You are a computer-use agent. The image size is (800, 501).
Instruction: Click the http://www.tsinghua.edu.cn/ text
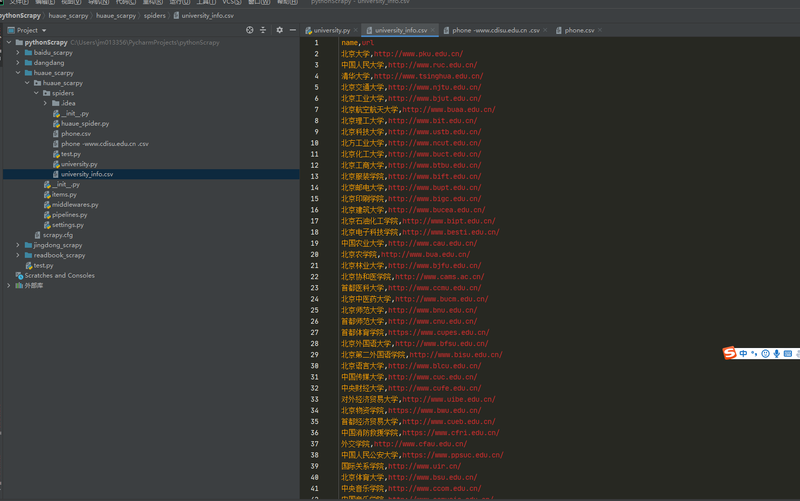click(x=429, y=76)
